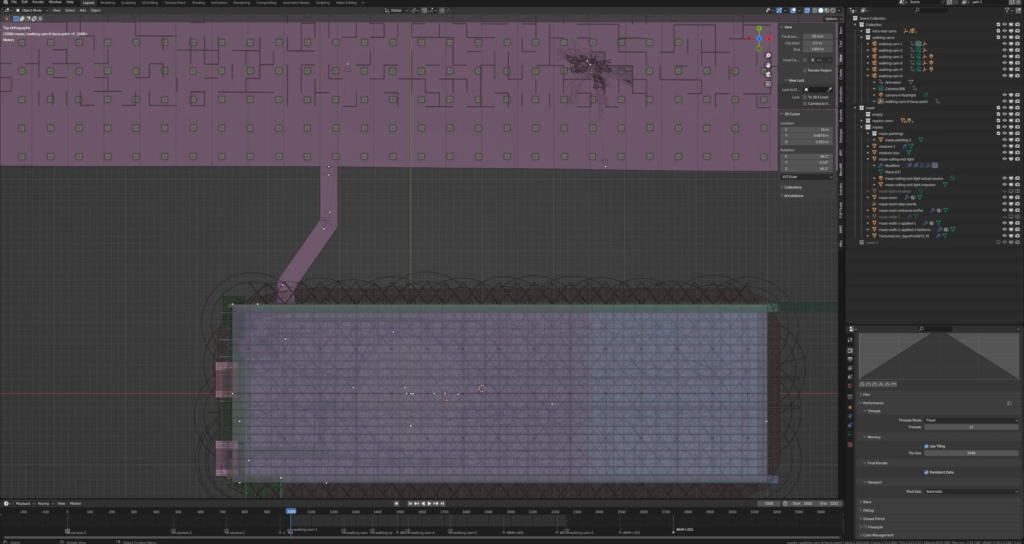
Task: Enable the Freestyle checkbox
Action: click(865, 527)
